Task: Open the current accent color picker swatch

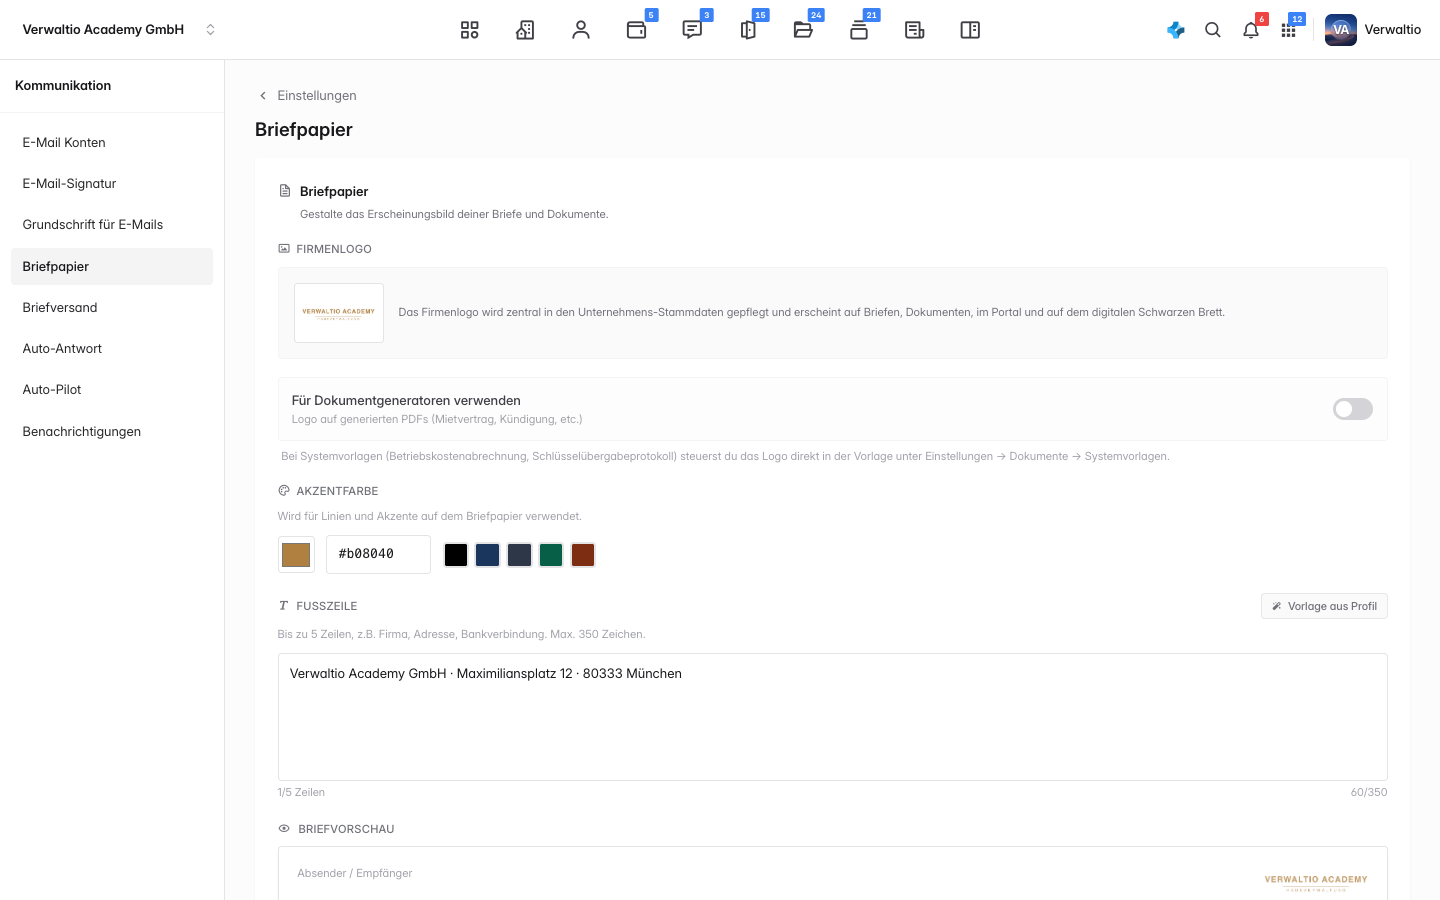Action: tap(296, 555)
